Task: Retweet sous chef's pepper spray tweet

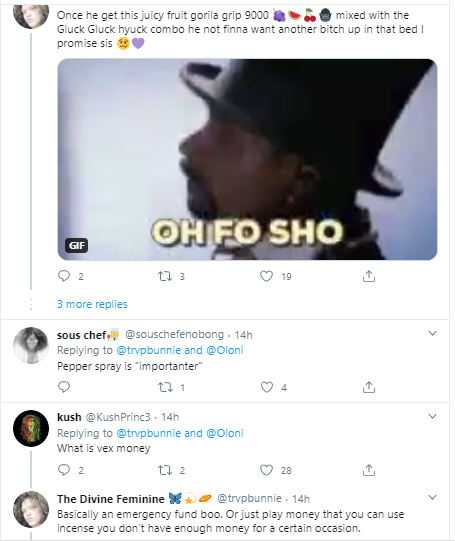Action: click(x=165, y=387)
